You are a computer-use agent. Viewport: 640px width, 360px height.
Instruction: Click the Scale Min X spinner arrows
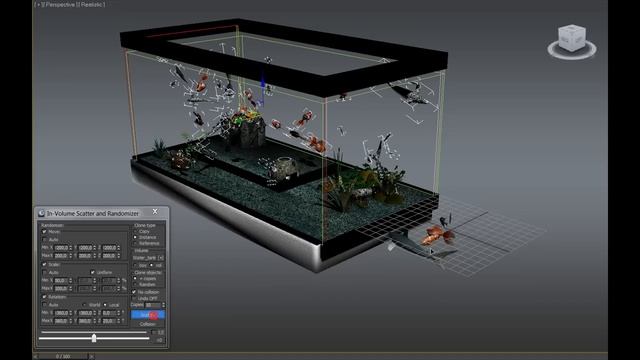(x=71, y=280)
